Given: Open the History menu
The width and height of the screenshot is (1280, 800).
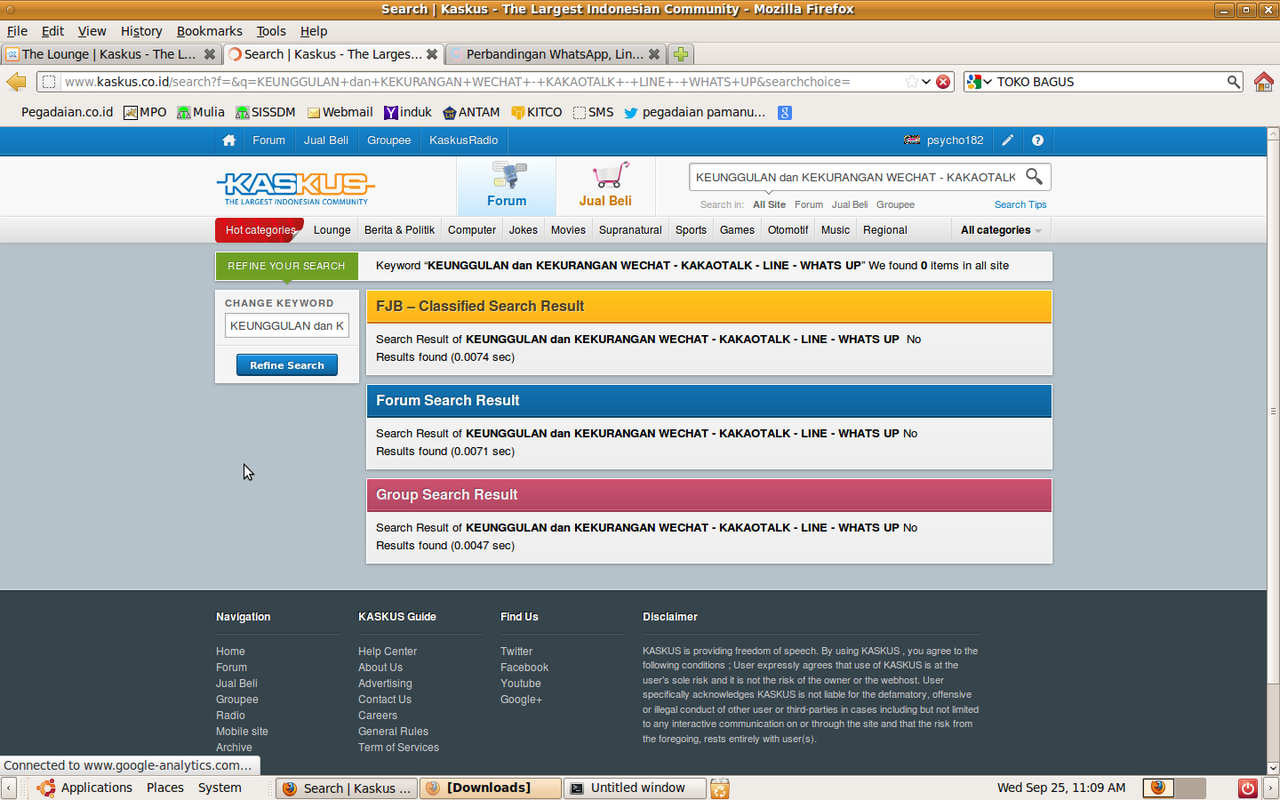Looking at the screenshot, I should [x=141, y=31].
